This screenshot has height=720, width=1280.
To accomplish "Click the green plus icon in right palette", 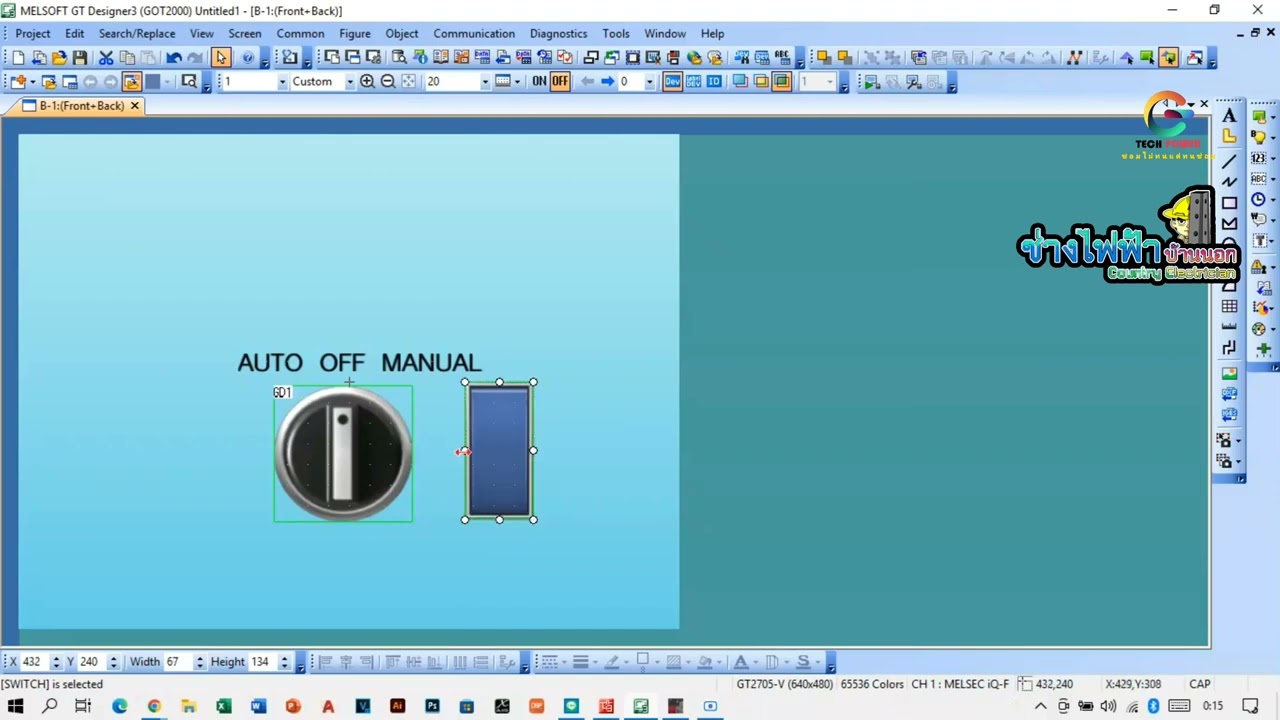I will point(1263,349).
